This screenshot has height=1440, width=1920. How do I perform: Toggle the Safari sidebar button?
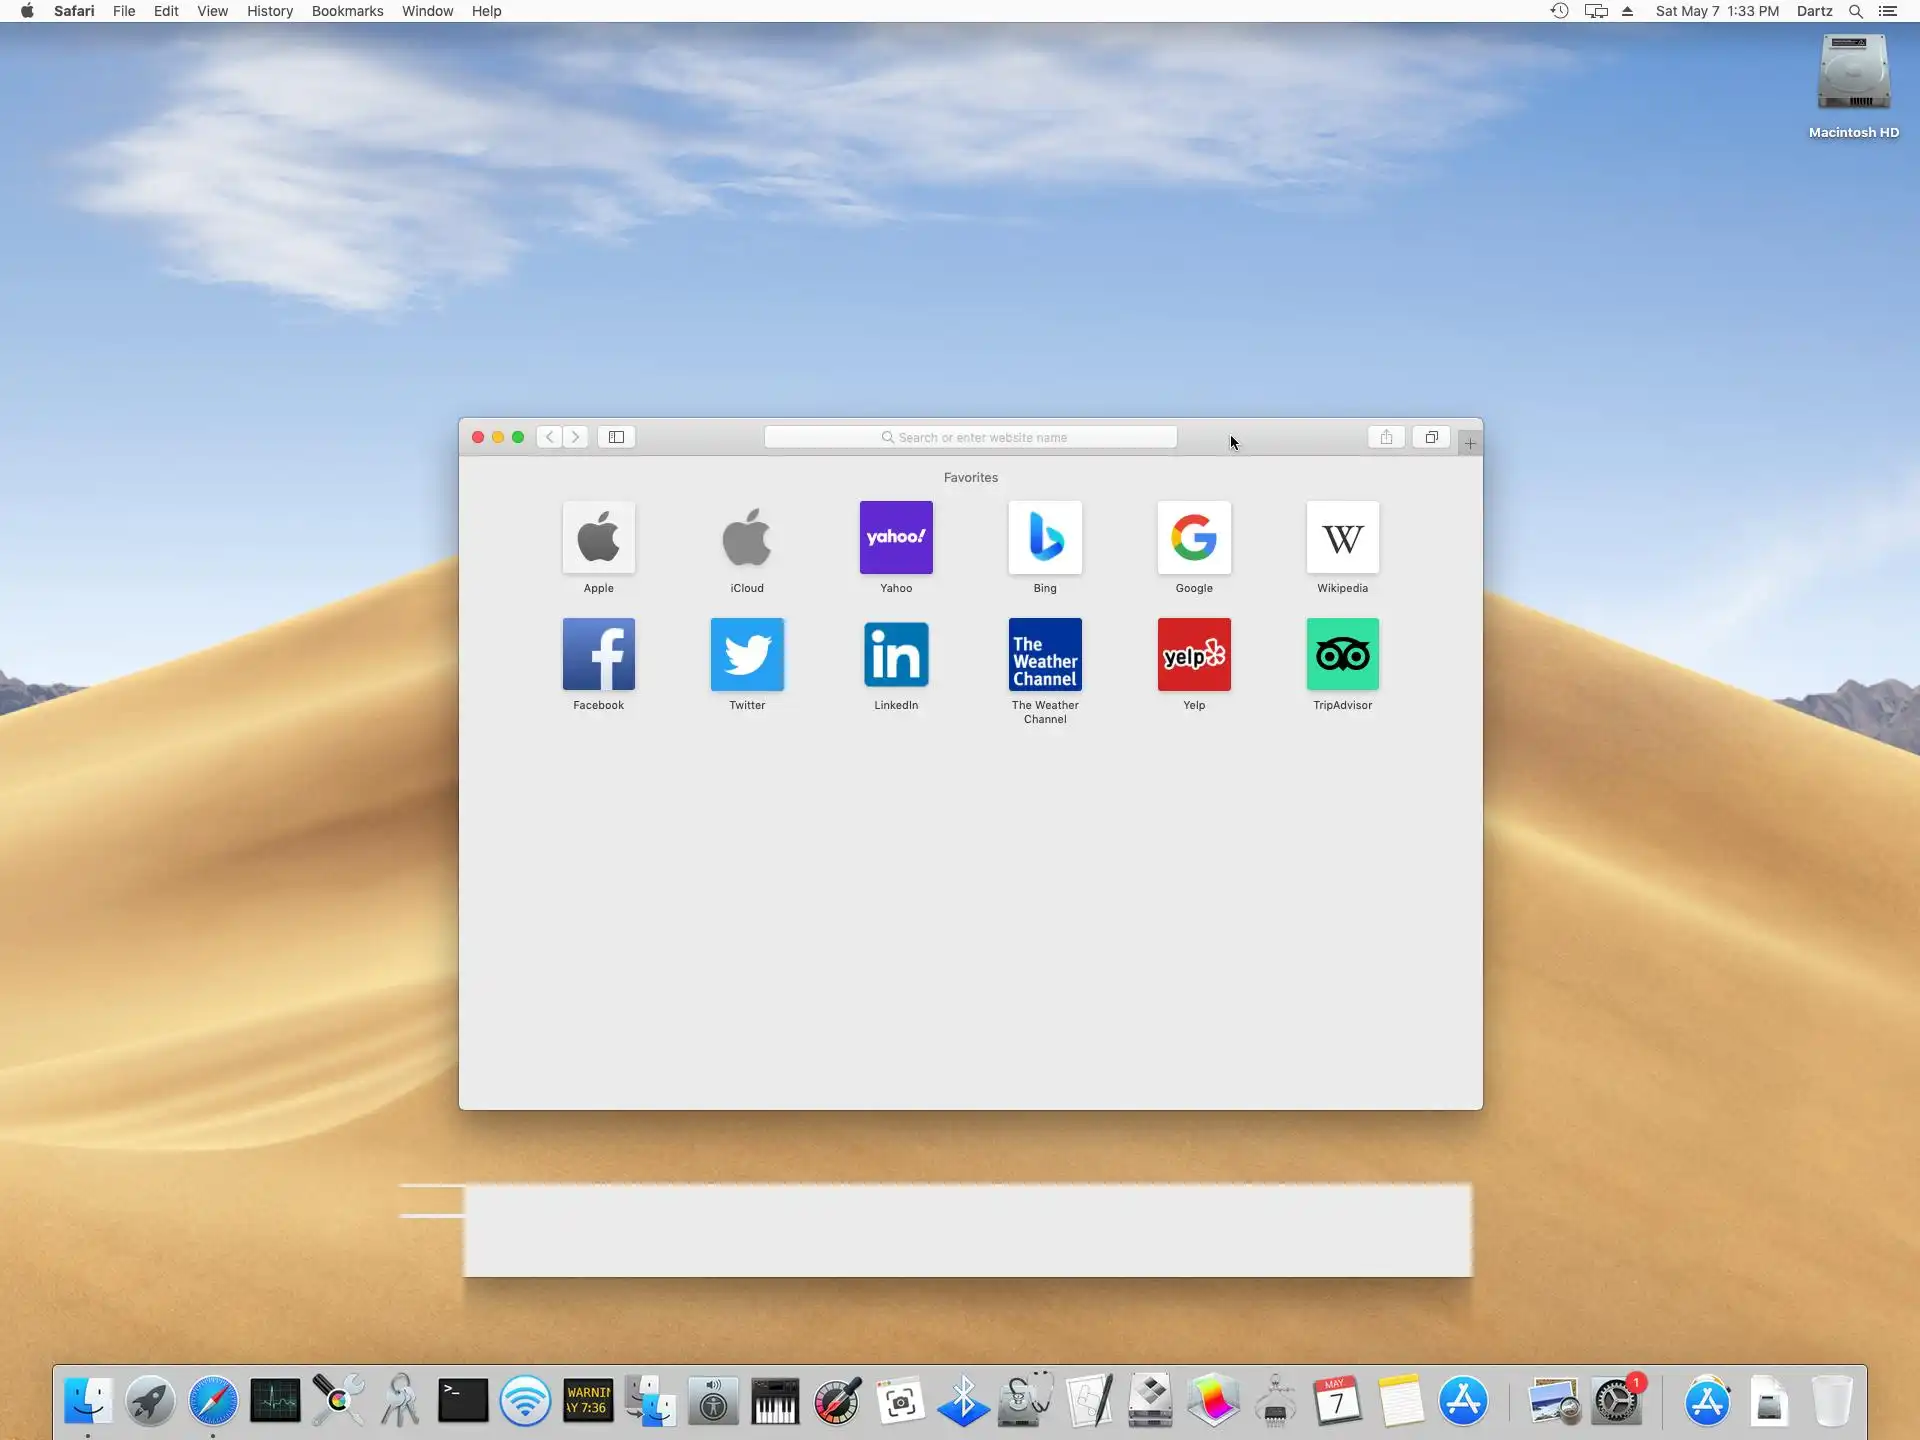tap(616, 437)
